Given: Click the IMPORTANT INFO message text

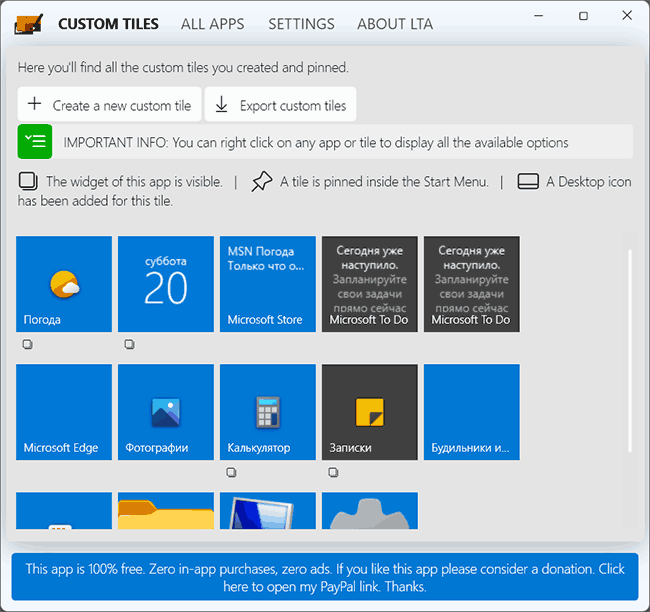Looking at the screenshot, I should pyautogui.click(x=315, y=143).
